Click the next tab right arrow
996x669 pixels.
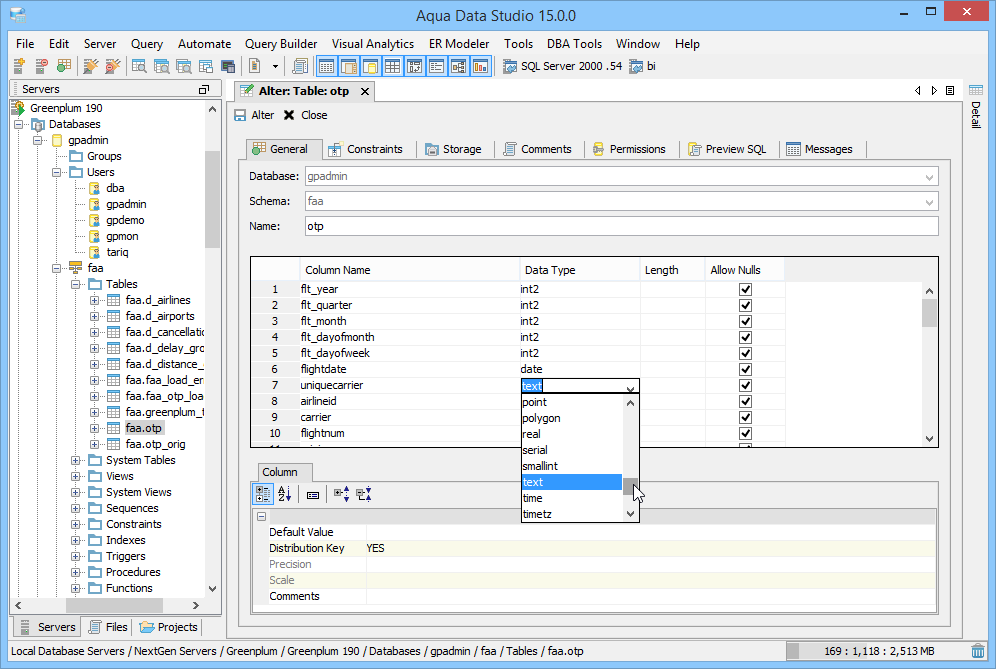tap(934, 91)
